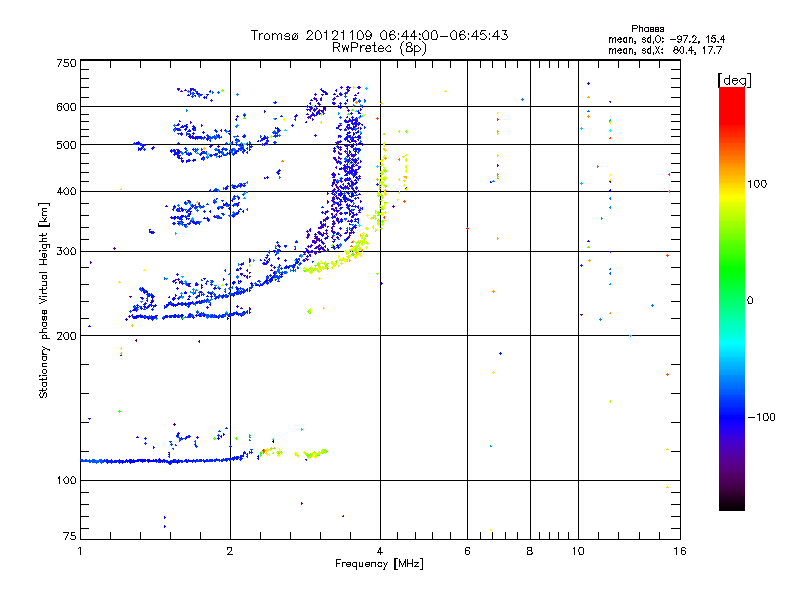Screen dimensions: 800x600
Task: Click the x-axis label '1'
Action: click(80, 551)
